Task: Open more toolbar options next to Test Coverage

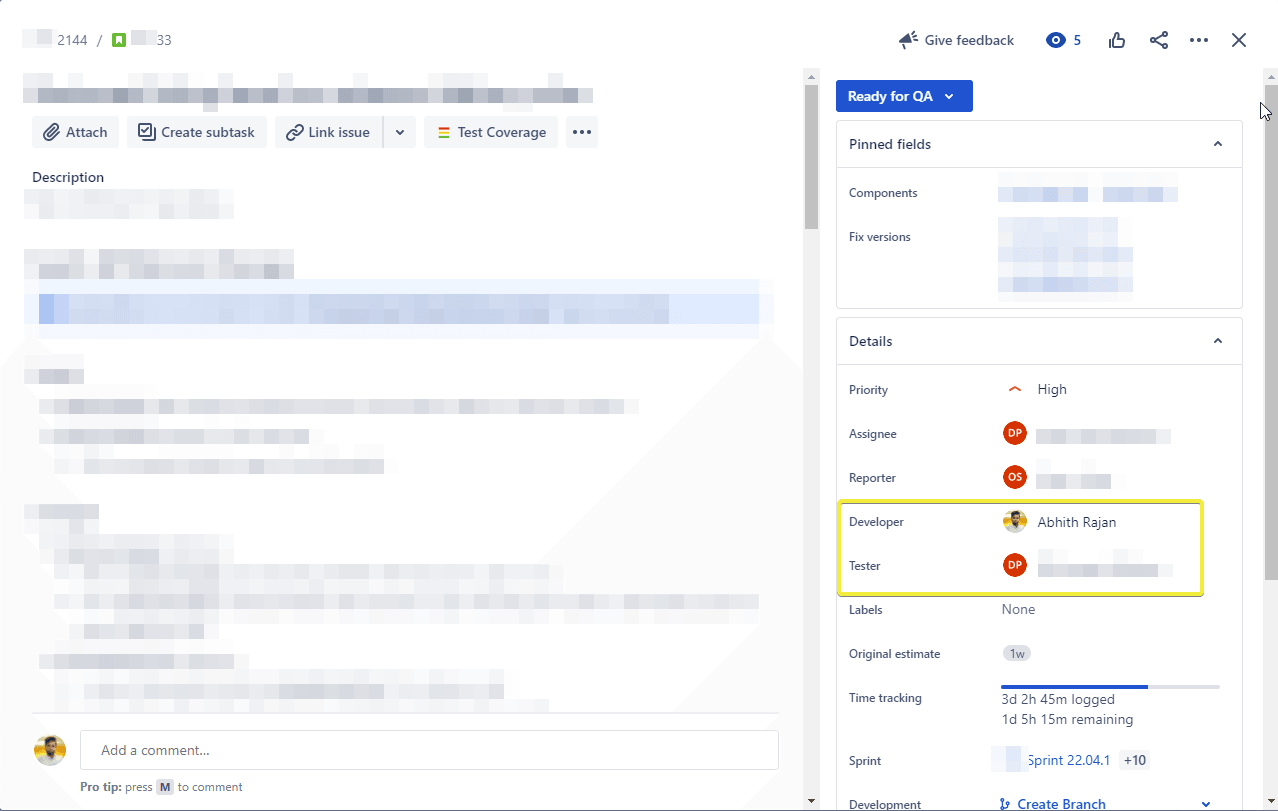Action: coord(582,132)
